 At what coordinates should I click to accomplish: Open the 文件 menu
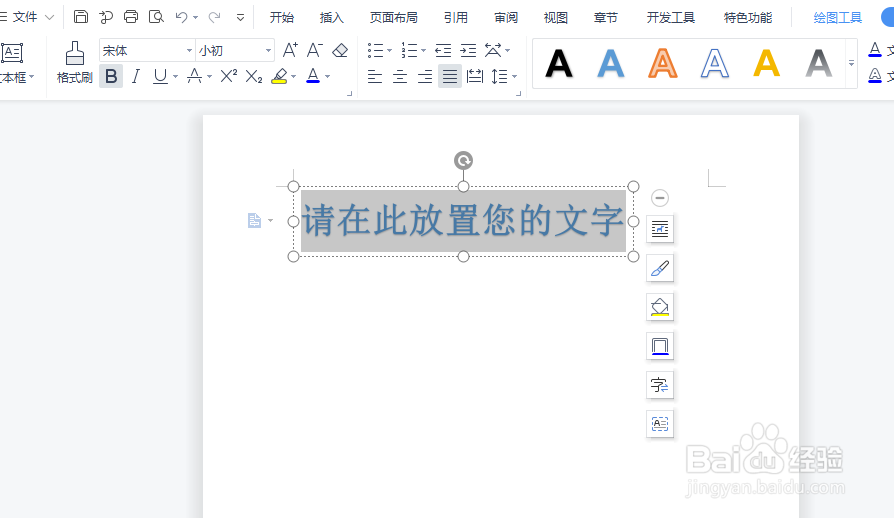point(25,17)
